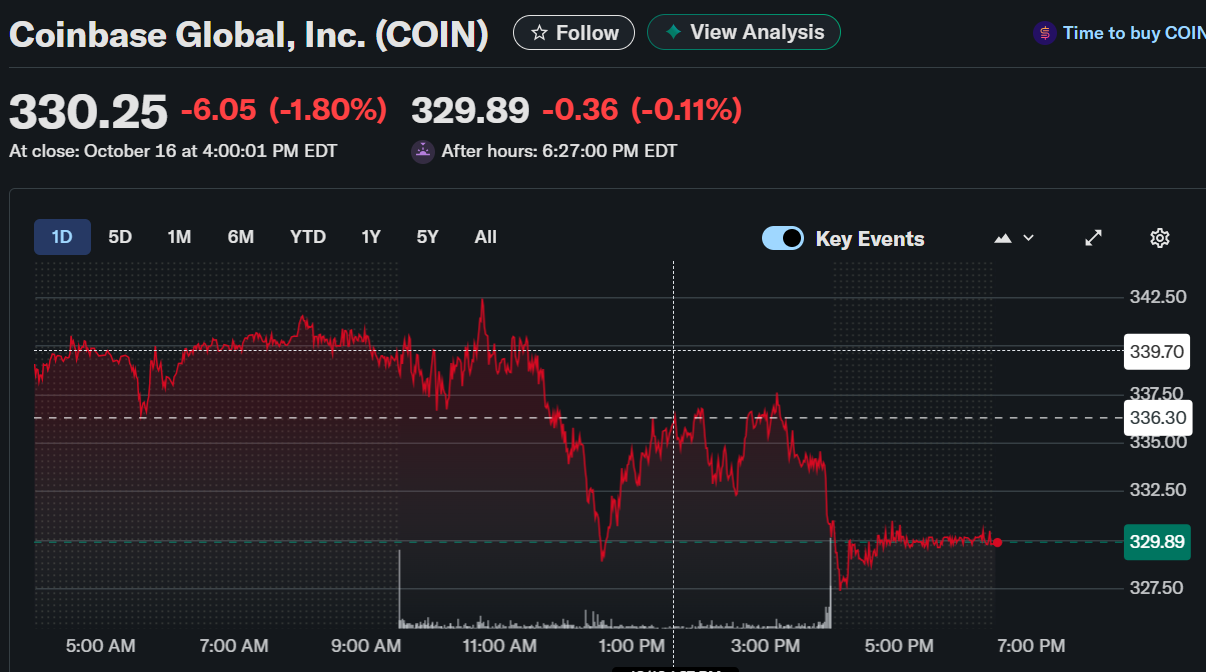The height and width of the screenshot is (672, 1206).
Task: Open the chart settings gear
Action: (x=1160, y=238)
